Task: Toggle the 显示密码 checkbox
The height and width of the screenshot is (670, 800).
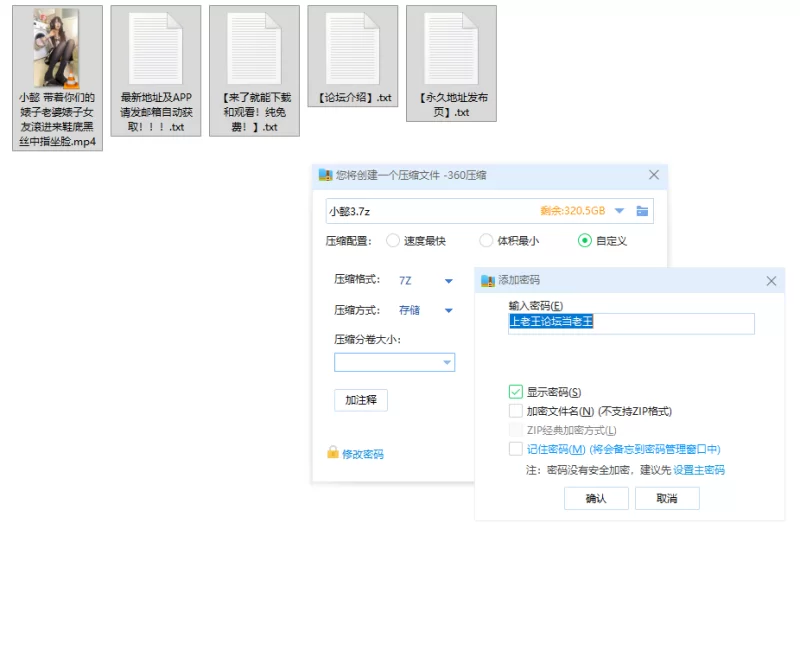Action: click(x=516, y=392)
